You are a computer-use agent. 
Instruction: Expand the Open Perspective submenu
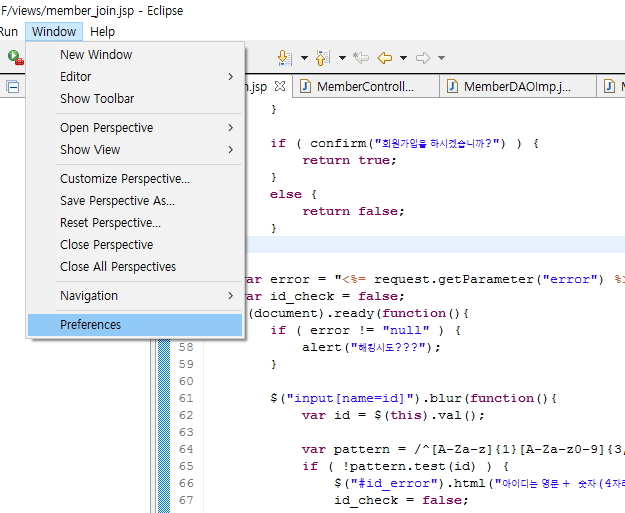pos(135,128)
